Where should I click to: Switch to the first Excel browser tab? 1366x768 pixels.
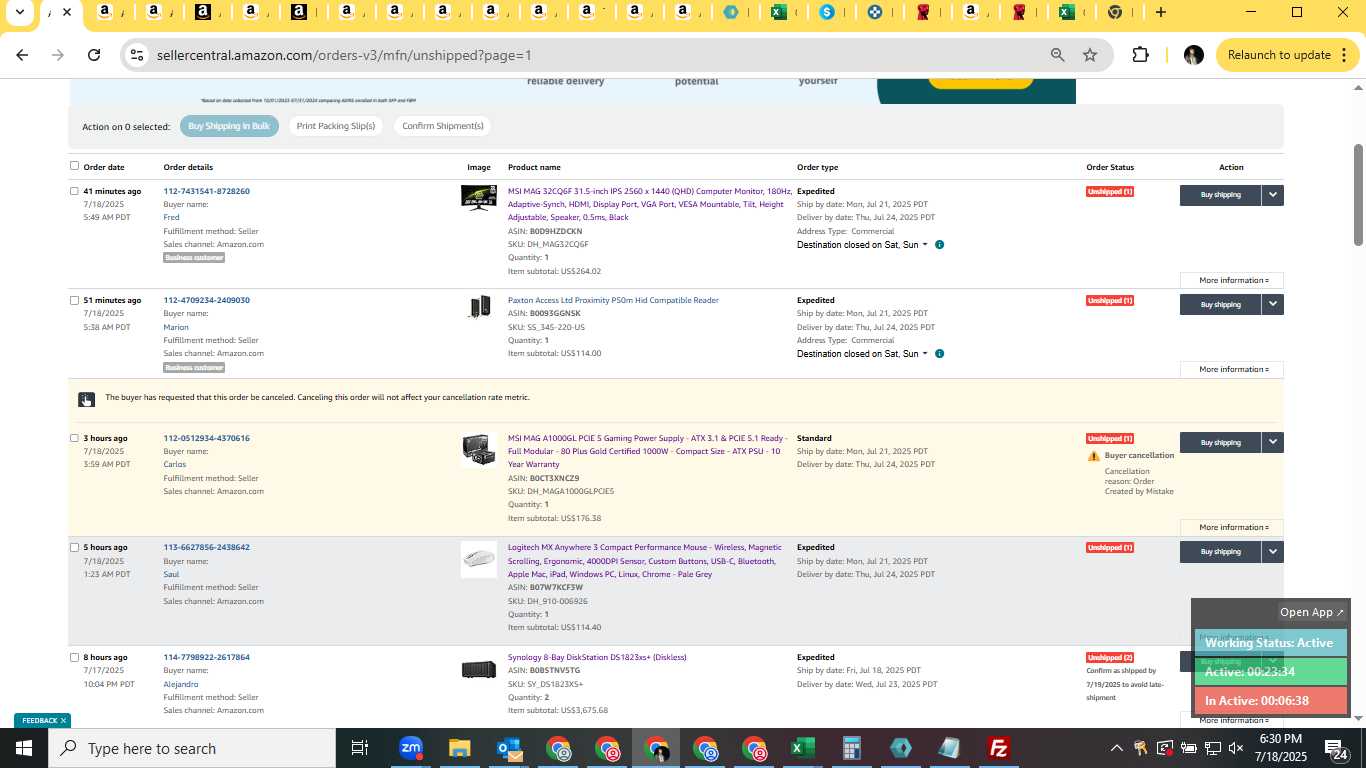click(779, 12)
